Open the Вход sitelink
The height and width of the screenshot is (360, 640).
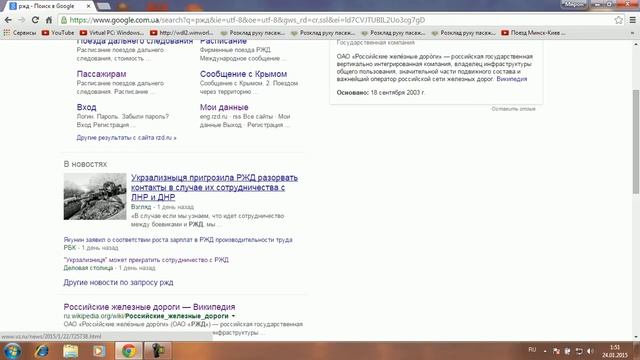point(87,107)
